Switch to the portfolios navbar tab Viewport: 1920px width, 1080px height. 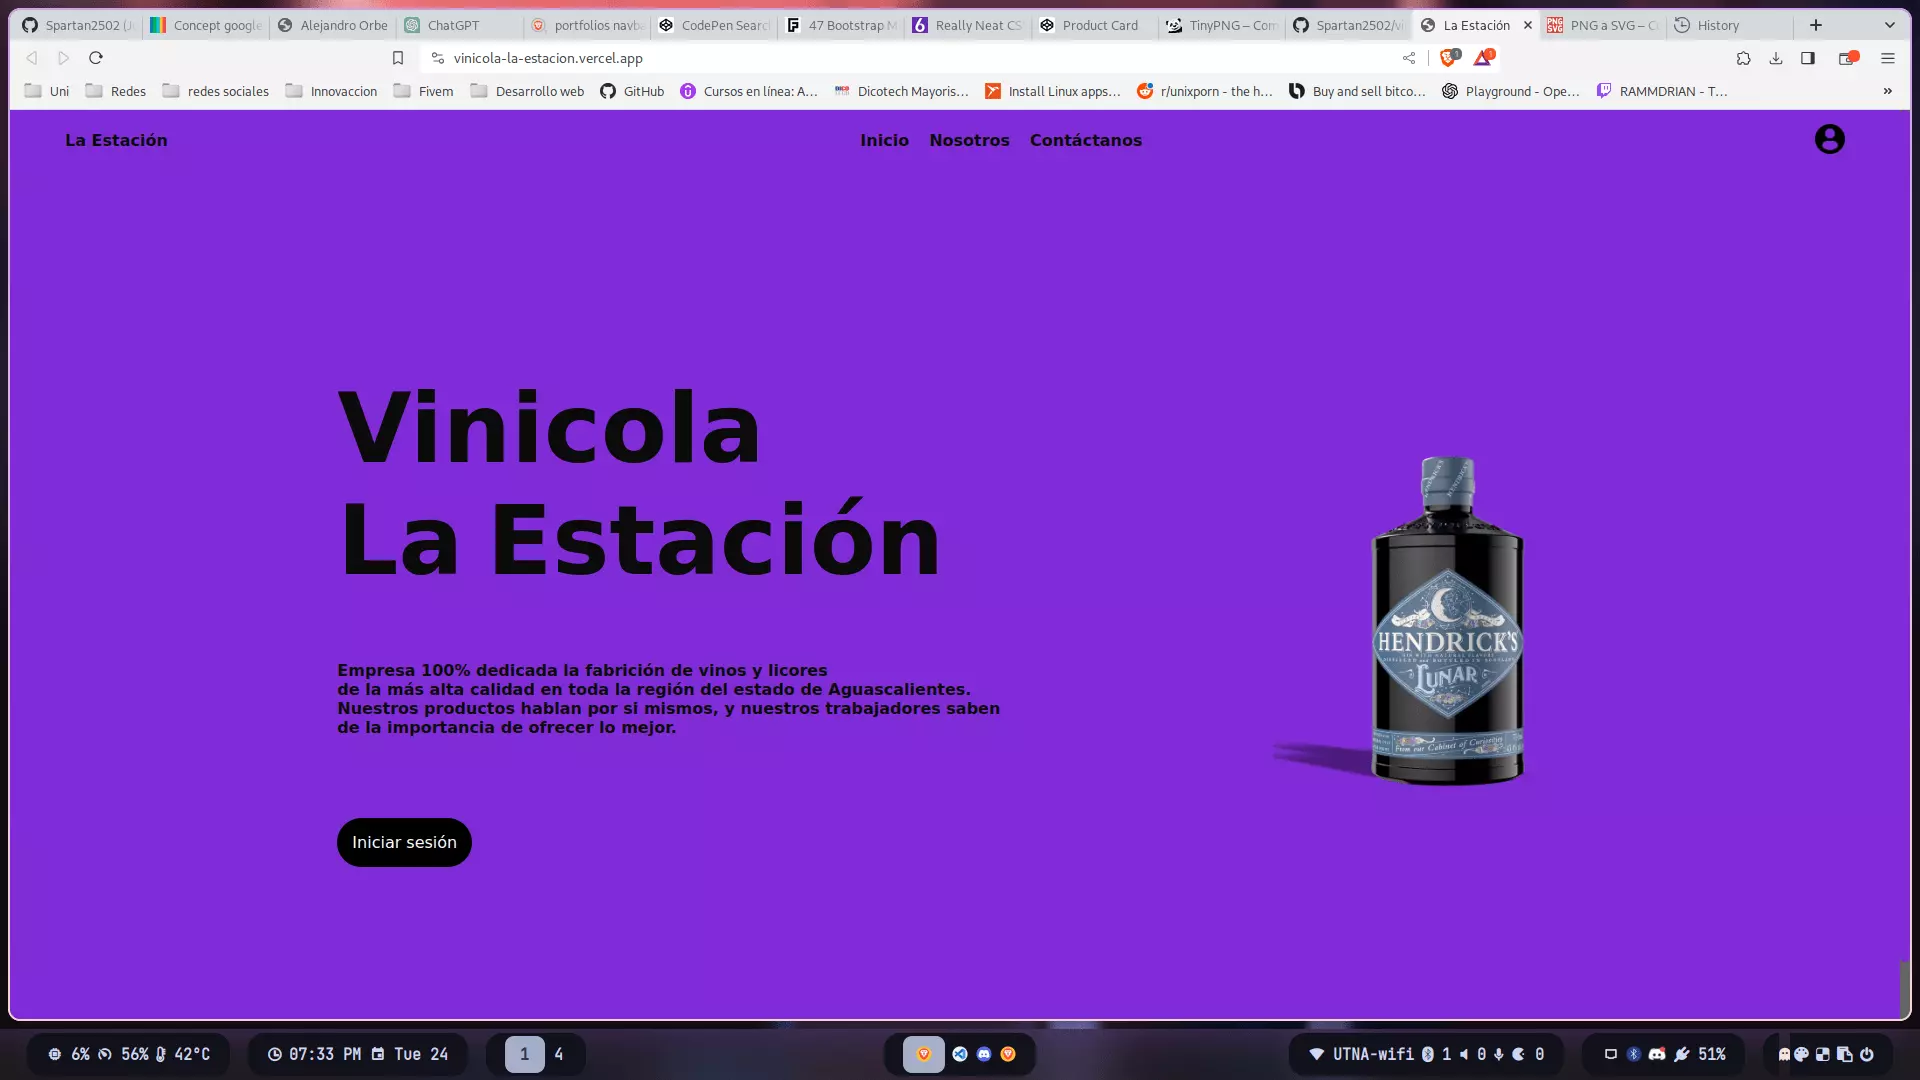[587, 25]
